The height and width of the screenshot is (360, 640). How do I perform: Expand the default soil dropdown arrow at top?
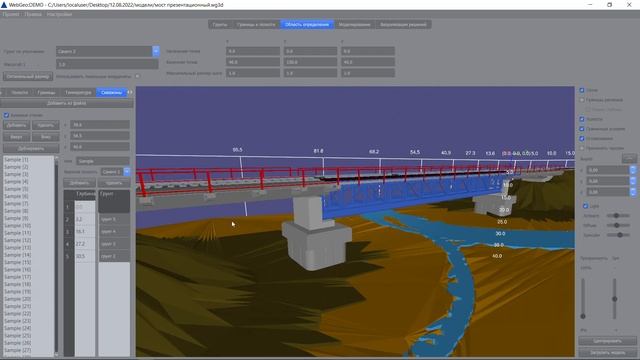click(156, 51)
